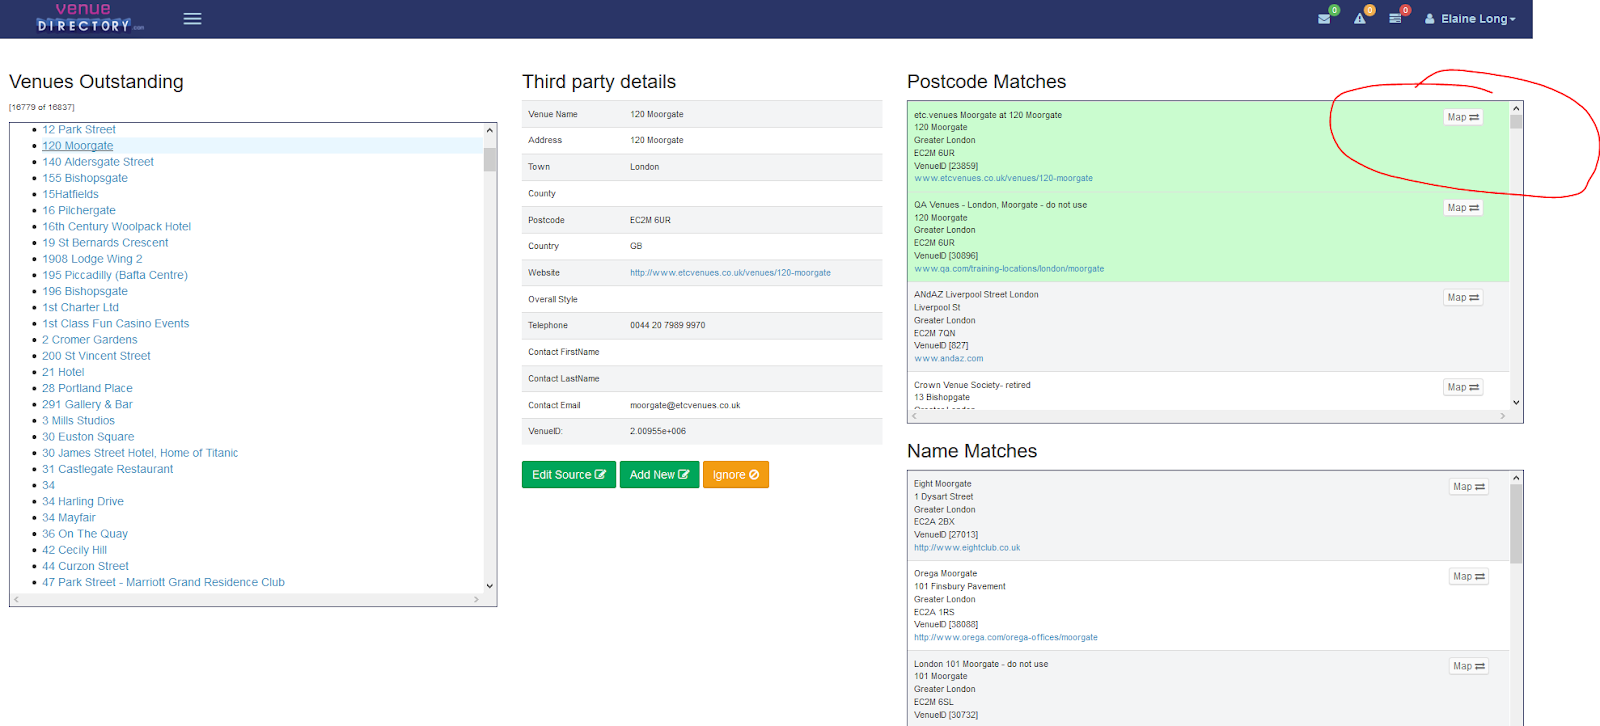Expand the Elaine Long user dropdown

tap(1470, 19)
